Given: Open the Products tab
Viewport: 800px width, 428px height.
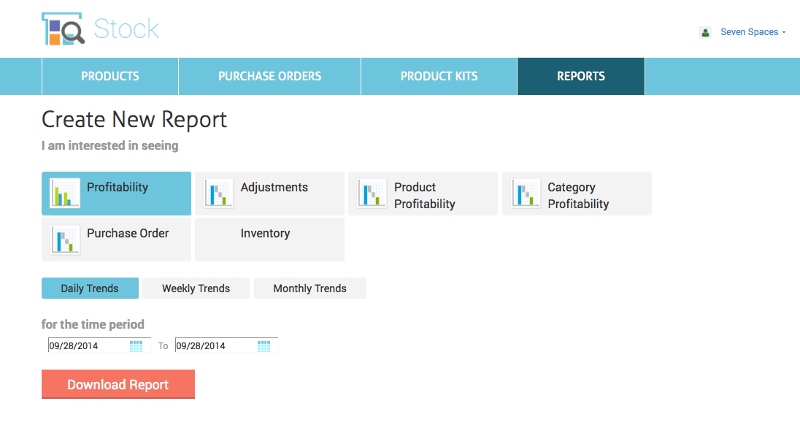Looking at the screenshot, I should point(110,76).
